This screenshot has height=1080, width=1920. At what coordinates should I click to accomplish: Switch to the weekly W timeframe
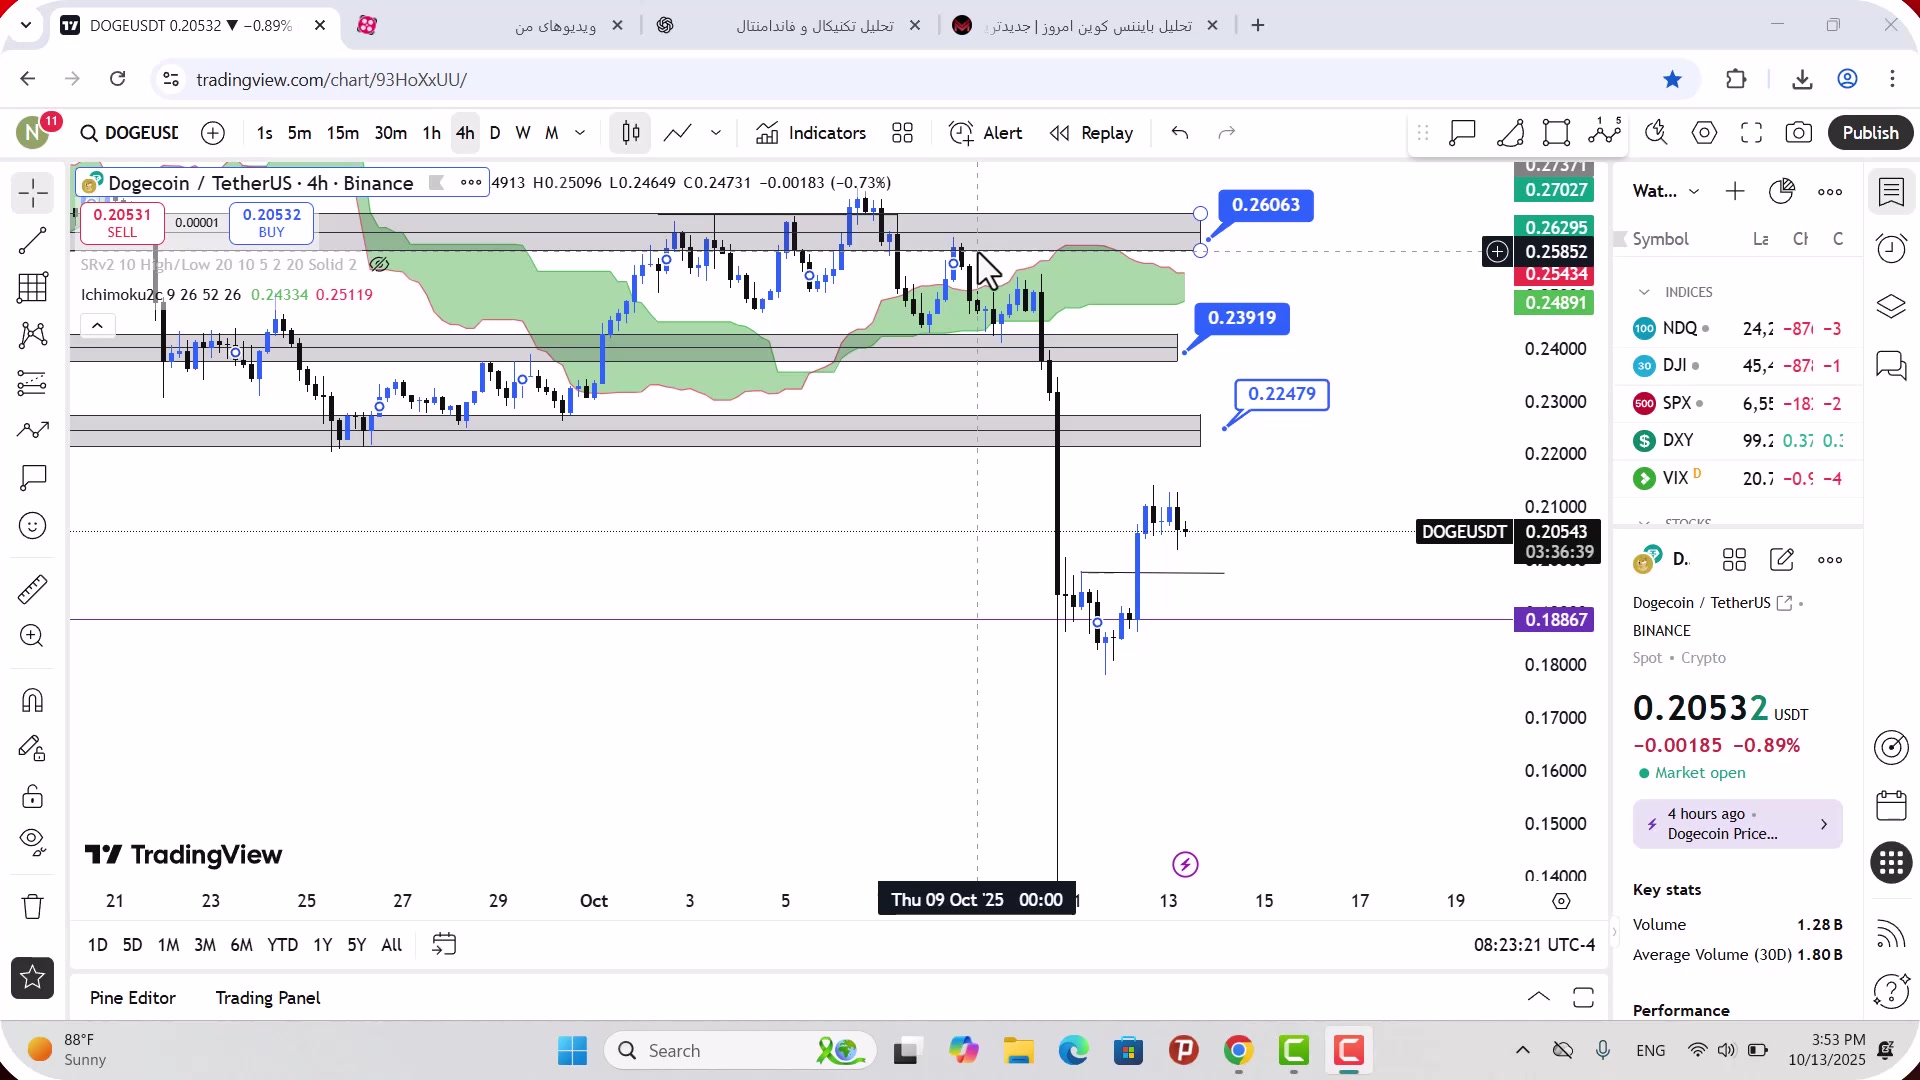(522, 133)
